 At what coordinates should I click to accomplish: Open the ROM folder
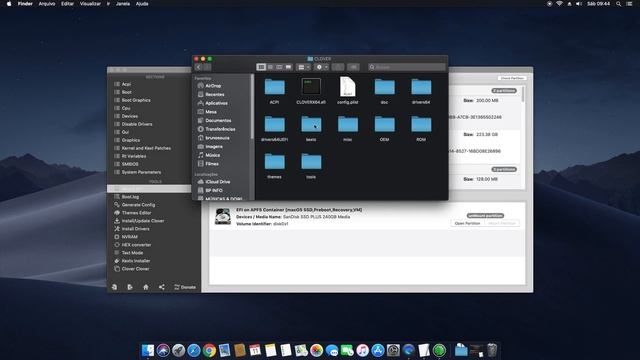[x=421, y=124]
